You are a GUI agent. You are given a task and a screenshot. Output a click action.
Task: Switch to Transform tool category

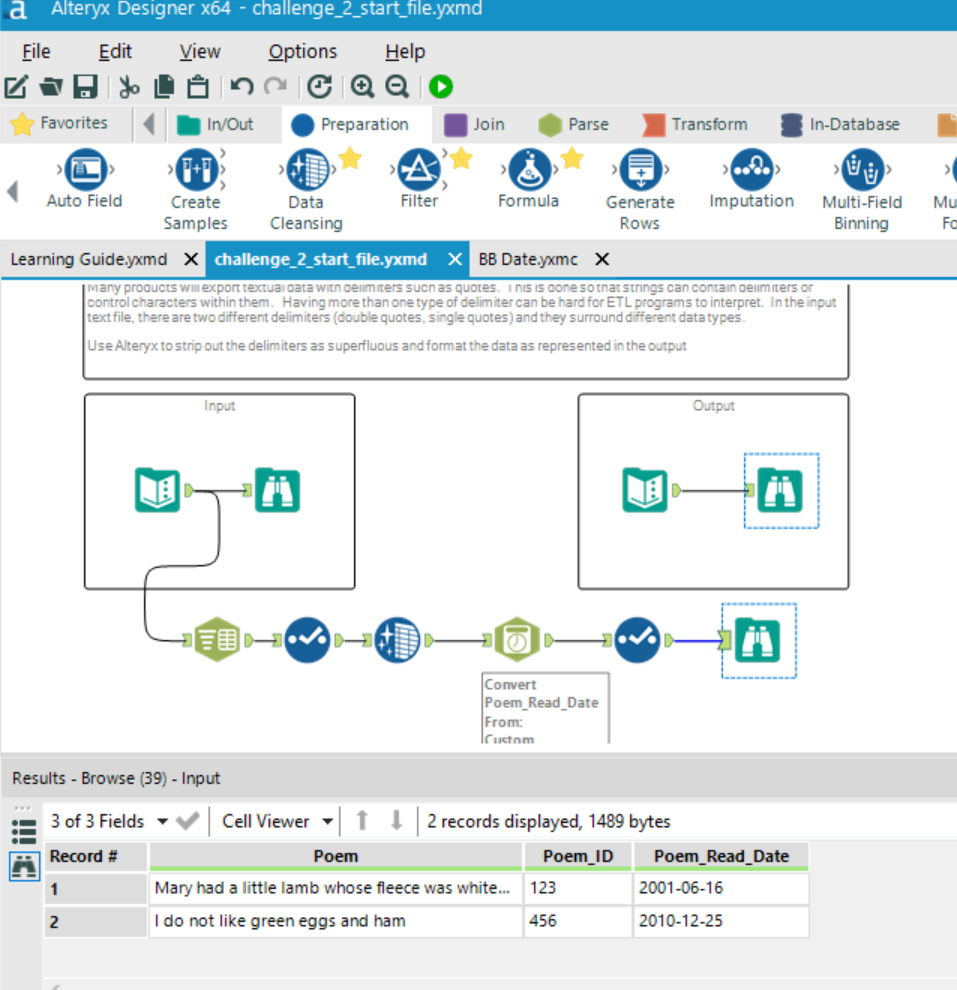[x=694, y=124]
